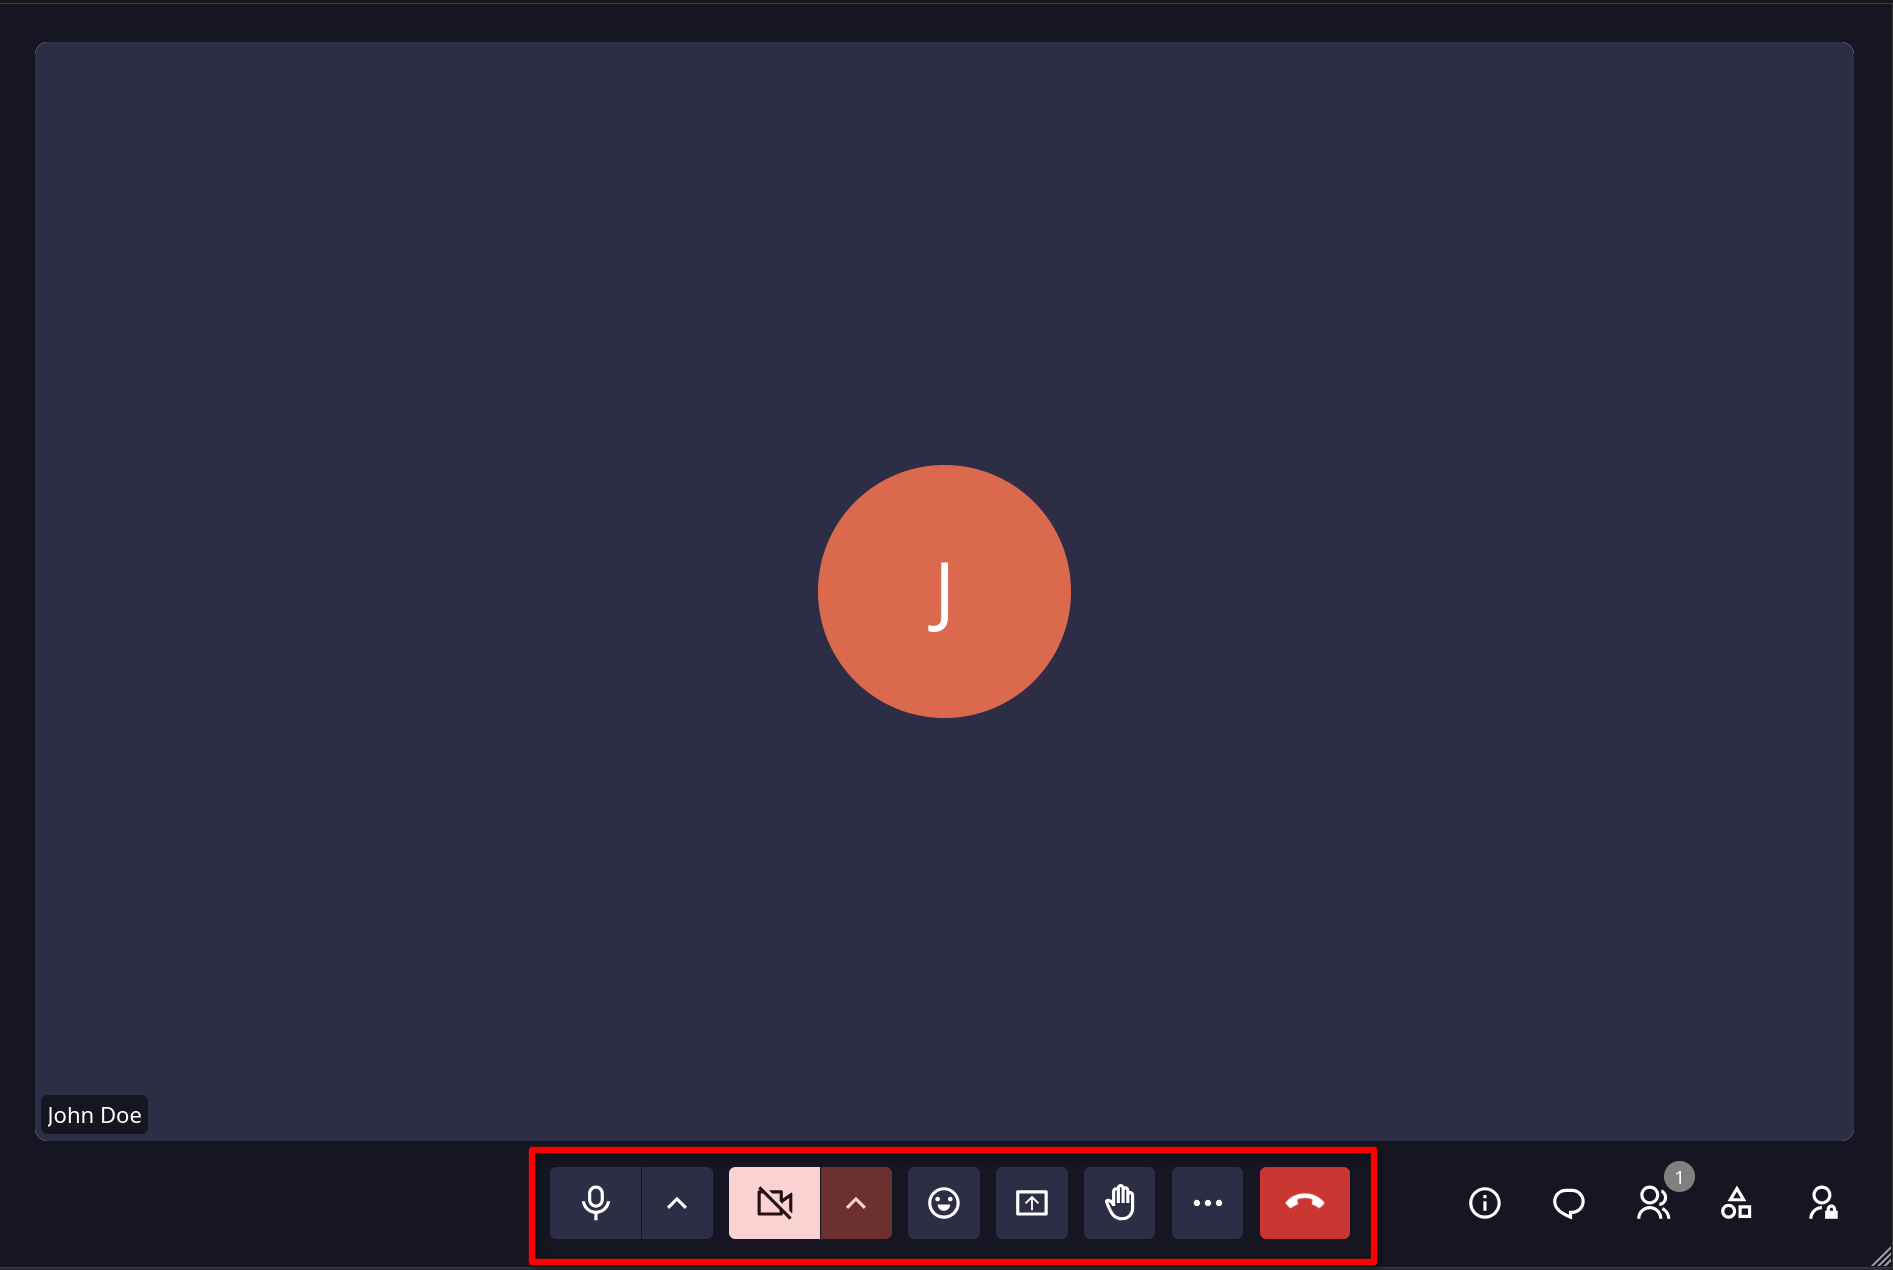Open the more actions three-dot menu
Image resolution: width=1893 pixels, height=1270 pixels.
[x=1208, y=1203]
